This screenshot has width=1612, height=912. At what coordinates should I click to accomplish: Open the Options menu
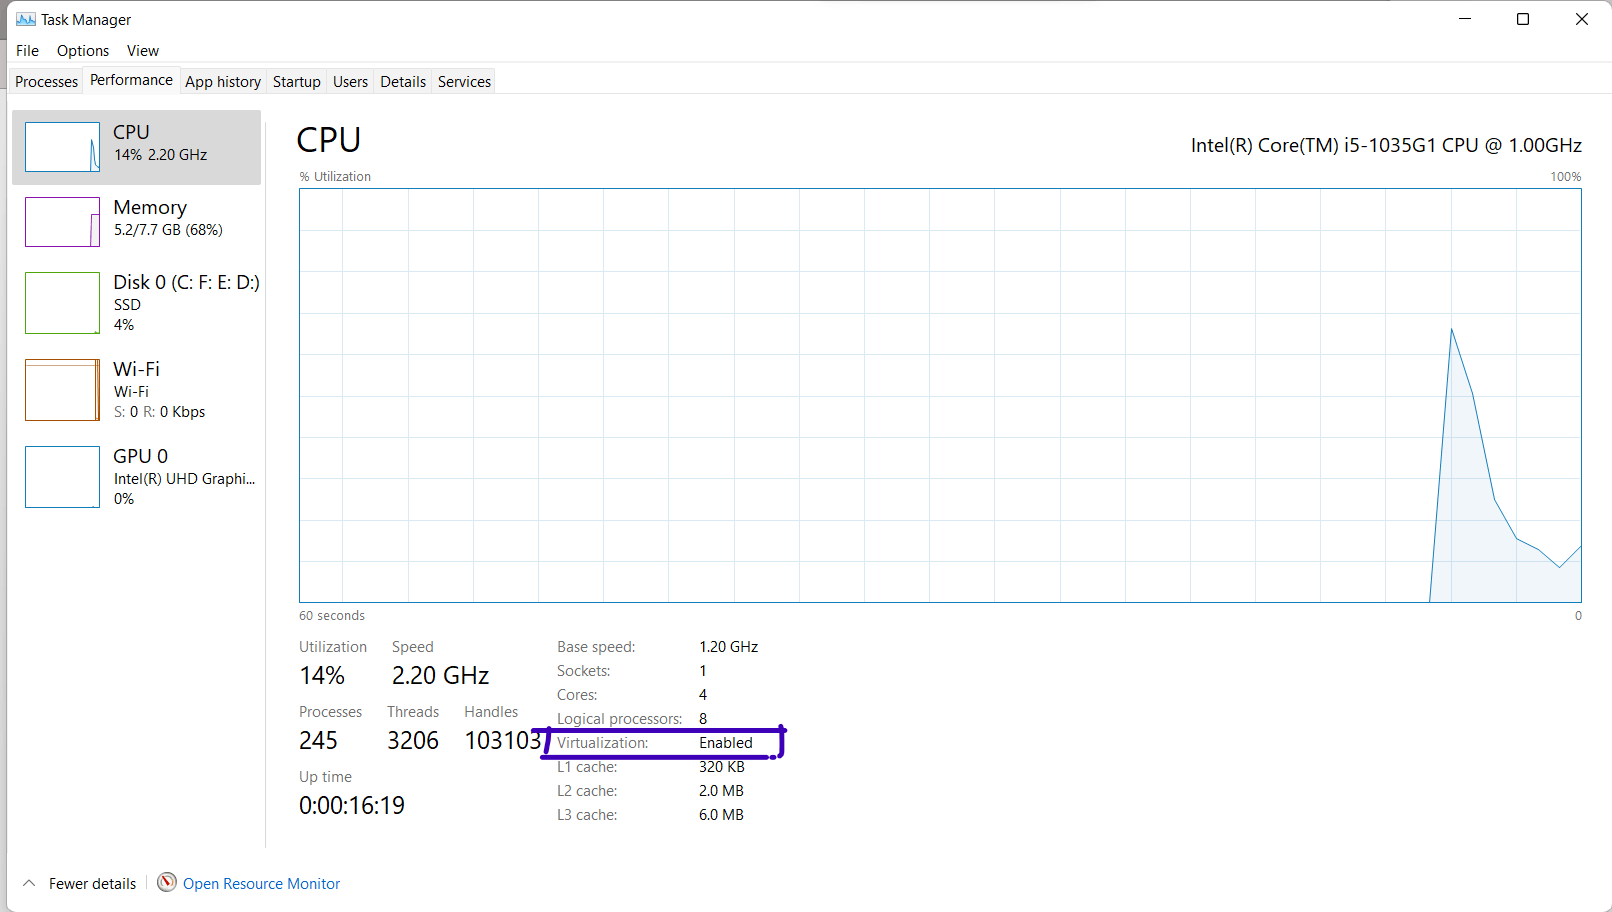coord(83,51)
